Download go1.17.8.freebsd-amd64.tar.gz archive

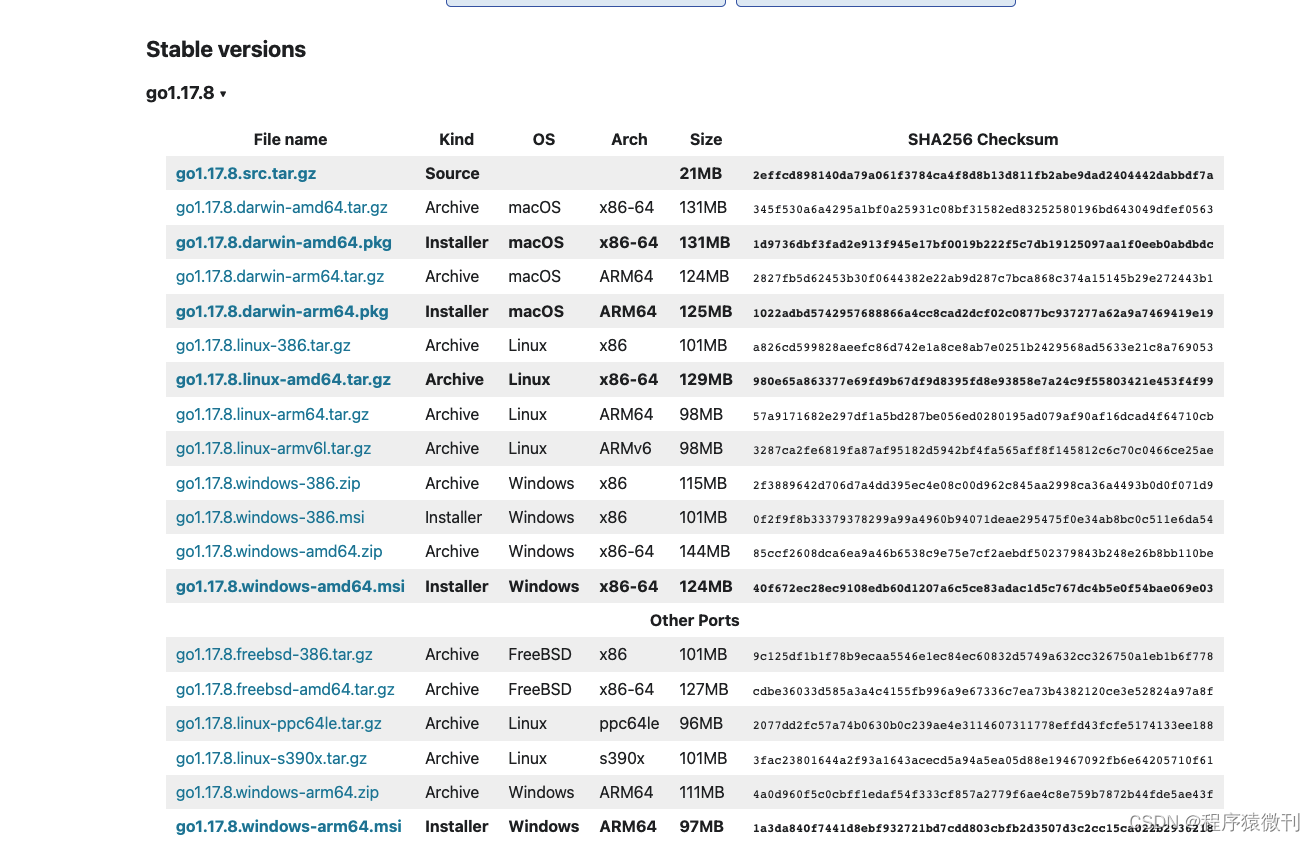[285, 690]
